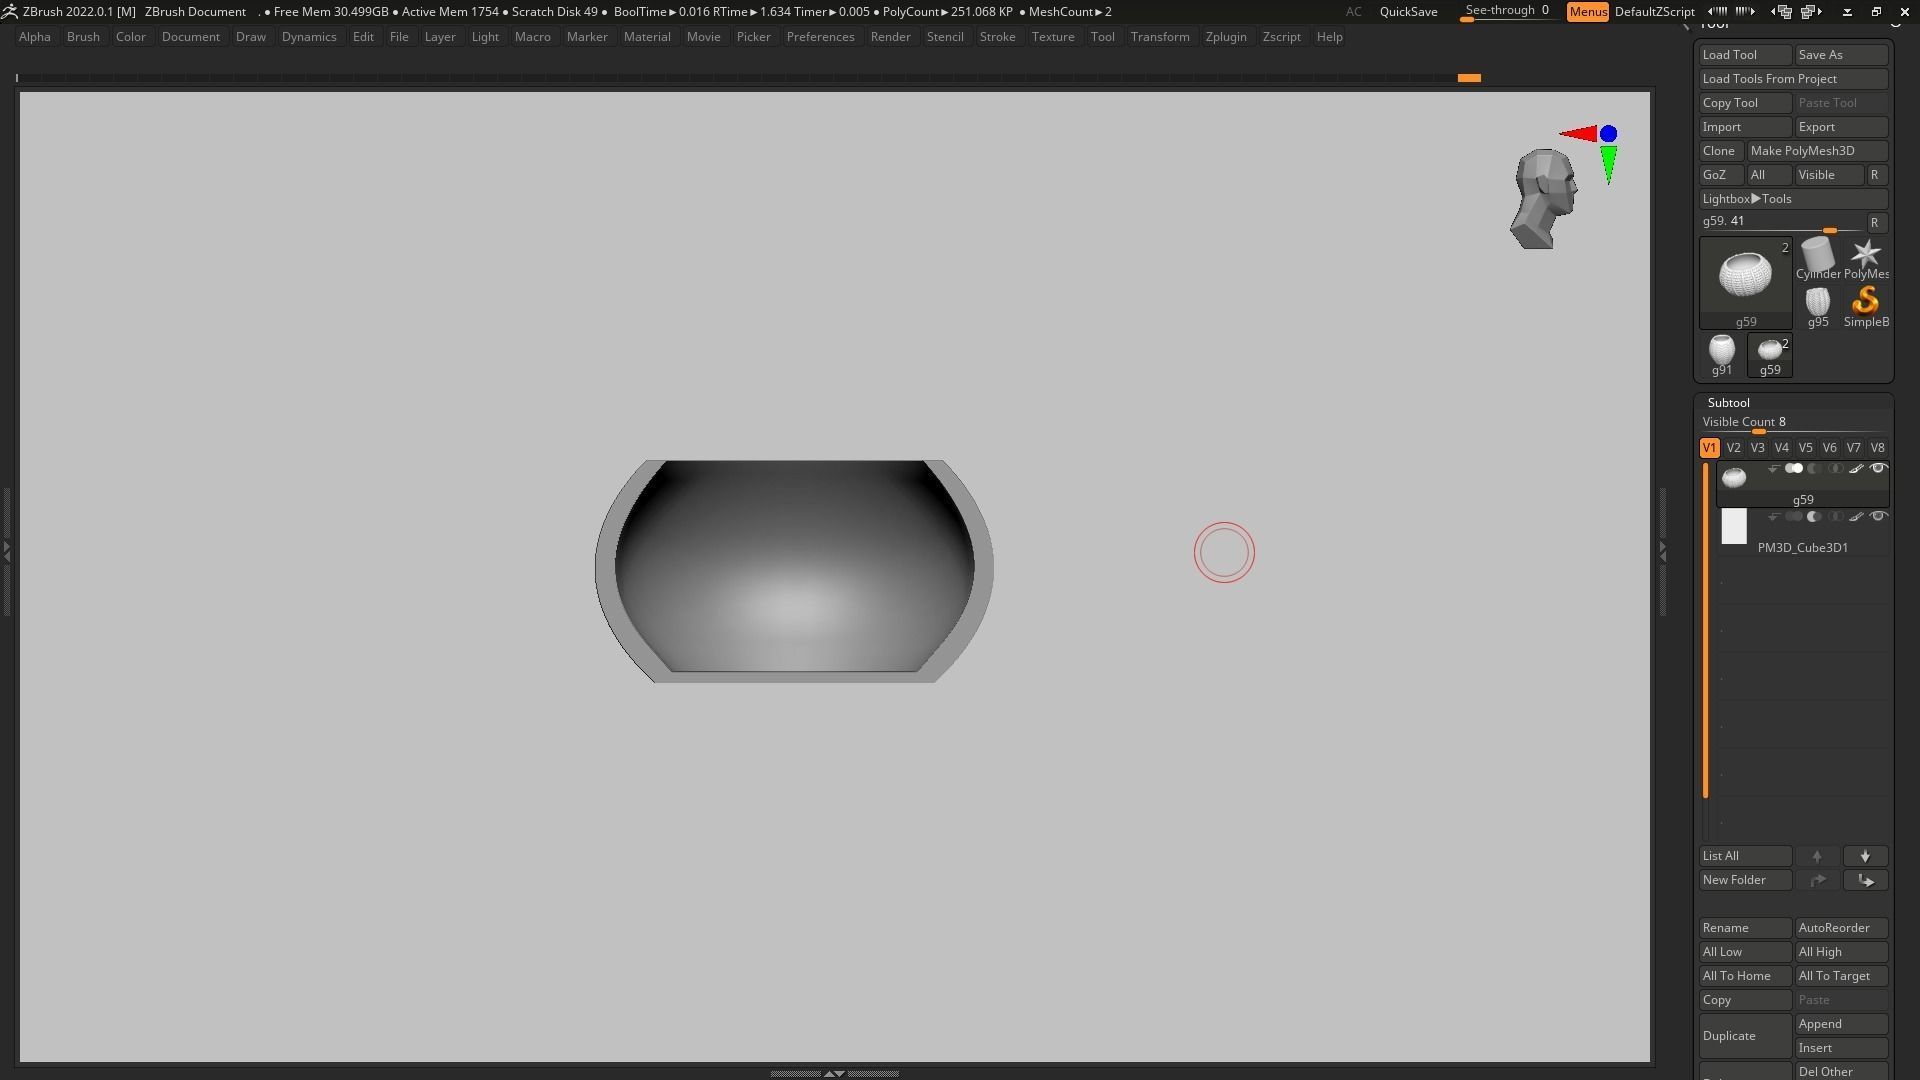The height and width of the screenshot is (1080, 1920).
Task: Open the DefaultZScript layout dropdown
Action: click(x=1654, y=12)
